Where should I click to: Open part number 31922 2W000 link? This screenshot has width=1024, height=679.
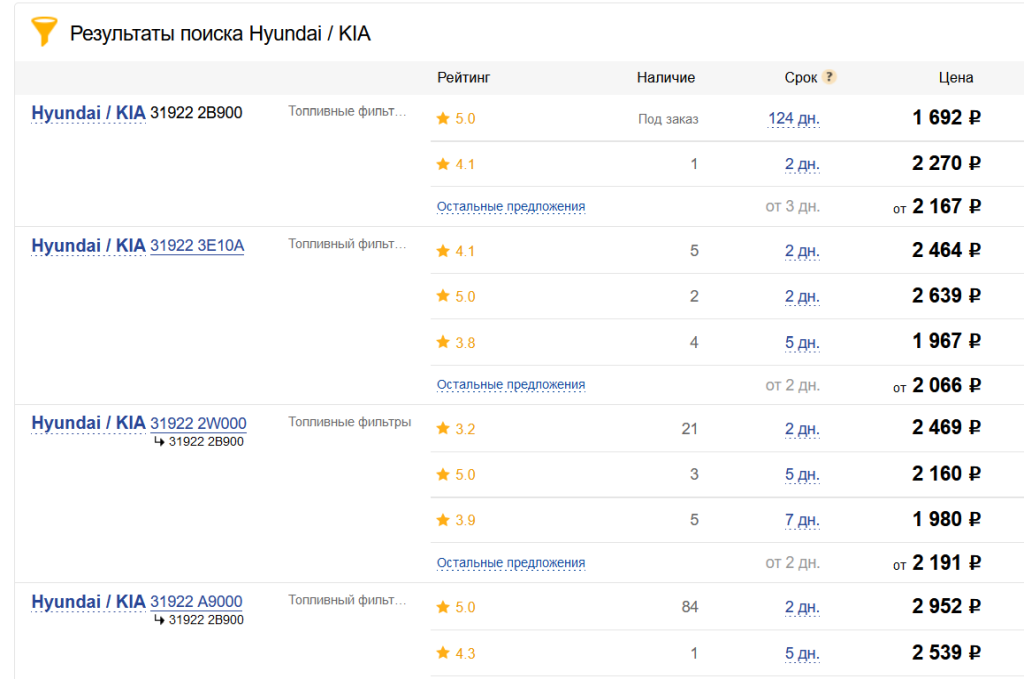coord(198,423)
